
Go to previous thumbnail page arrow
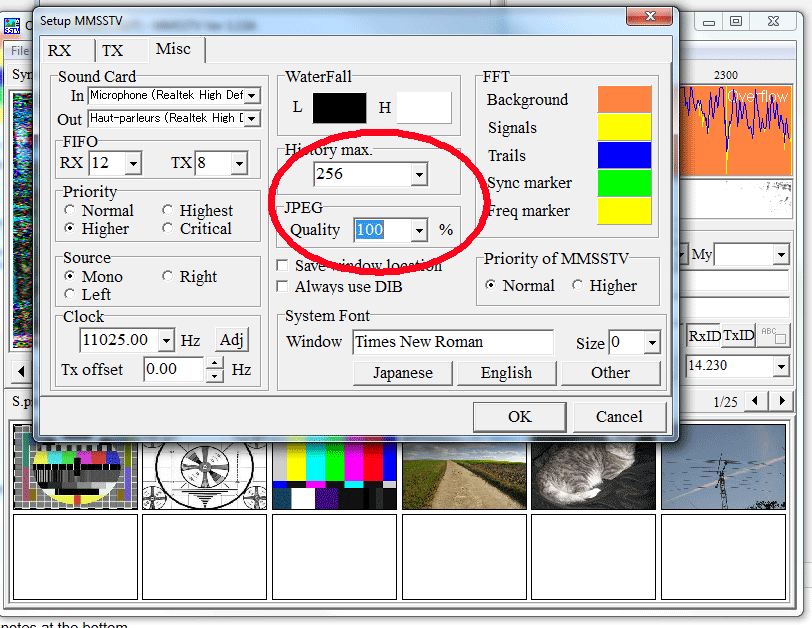point(755,401)
